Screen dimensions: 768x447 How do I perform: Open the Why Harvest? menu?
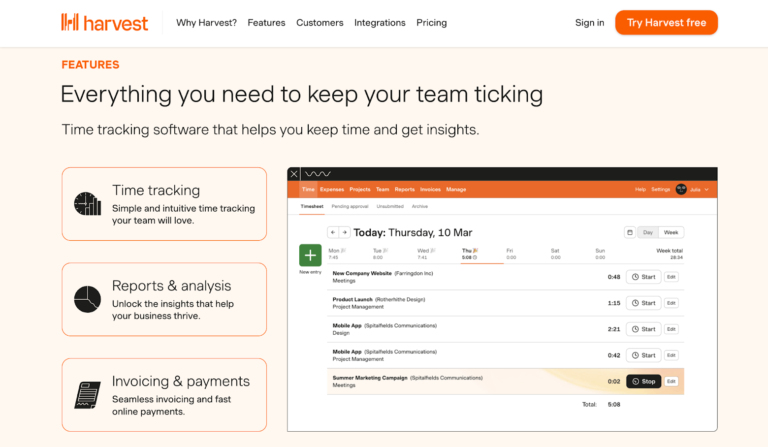pyautogui.click(x=206, y=22)
